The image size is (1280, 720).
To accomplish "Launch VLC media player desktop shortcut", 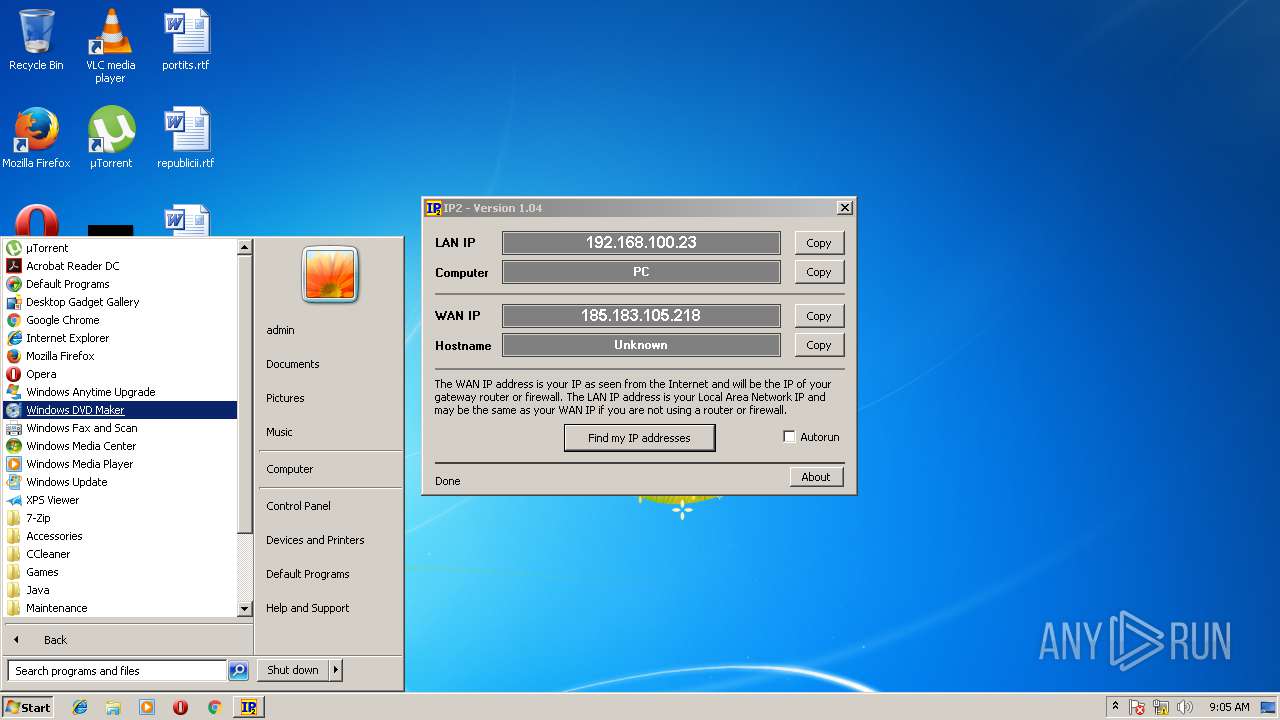I will 110,45.
